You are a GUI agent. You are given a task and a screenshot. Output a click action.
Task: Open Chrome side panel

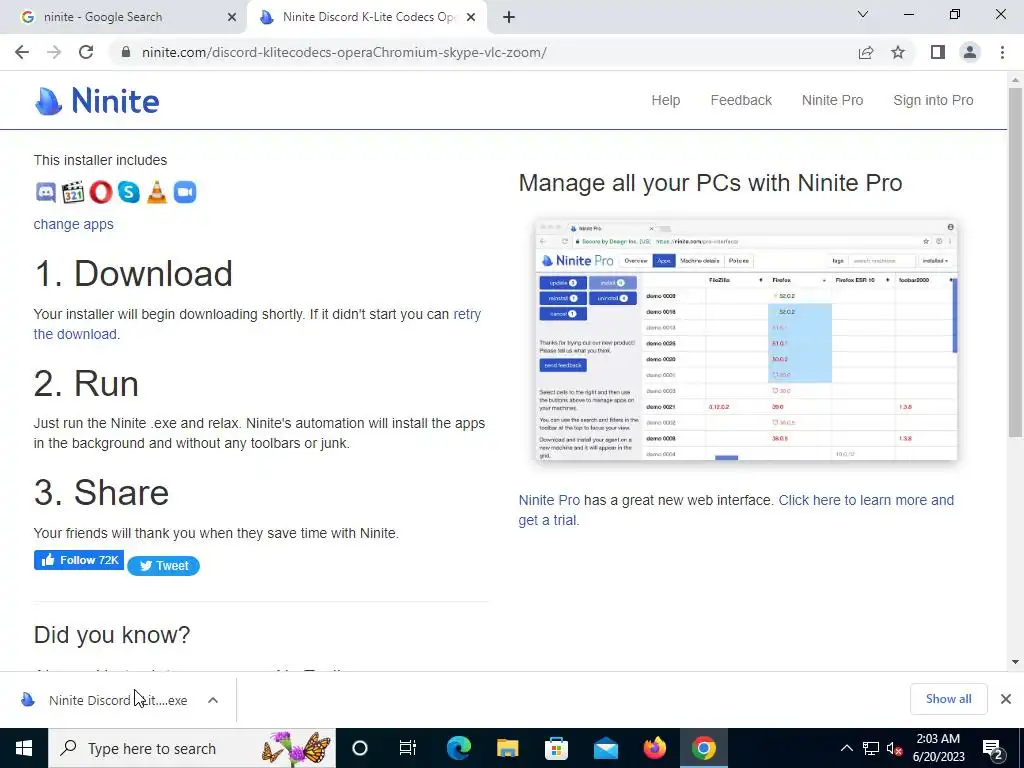(938, 52)
